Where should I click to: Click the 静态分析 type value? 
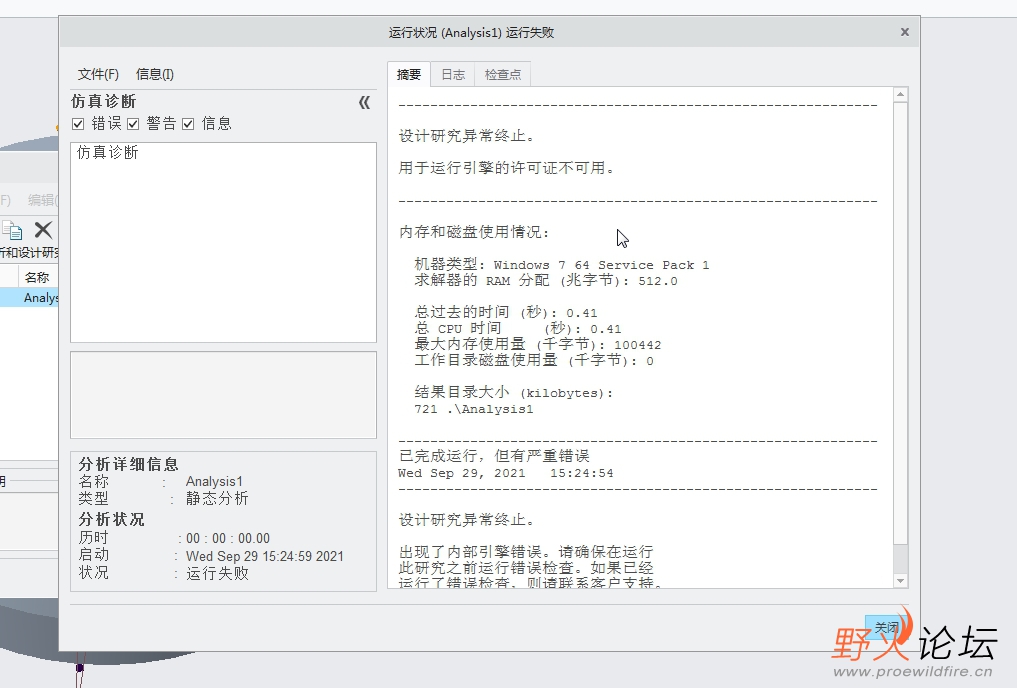click(217, 498)
